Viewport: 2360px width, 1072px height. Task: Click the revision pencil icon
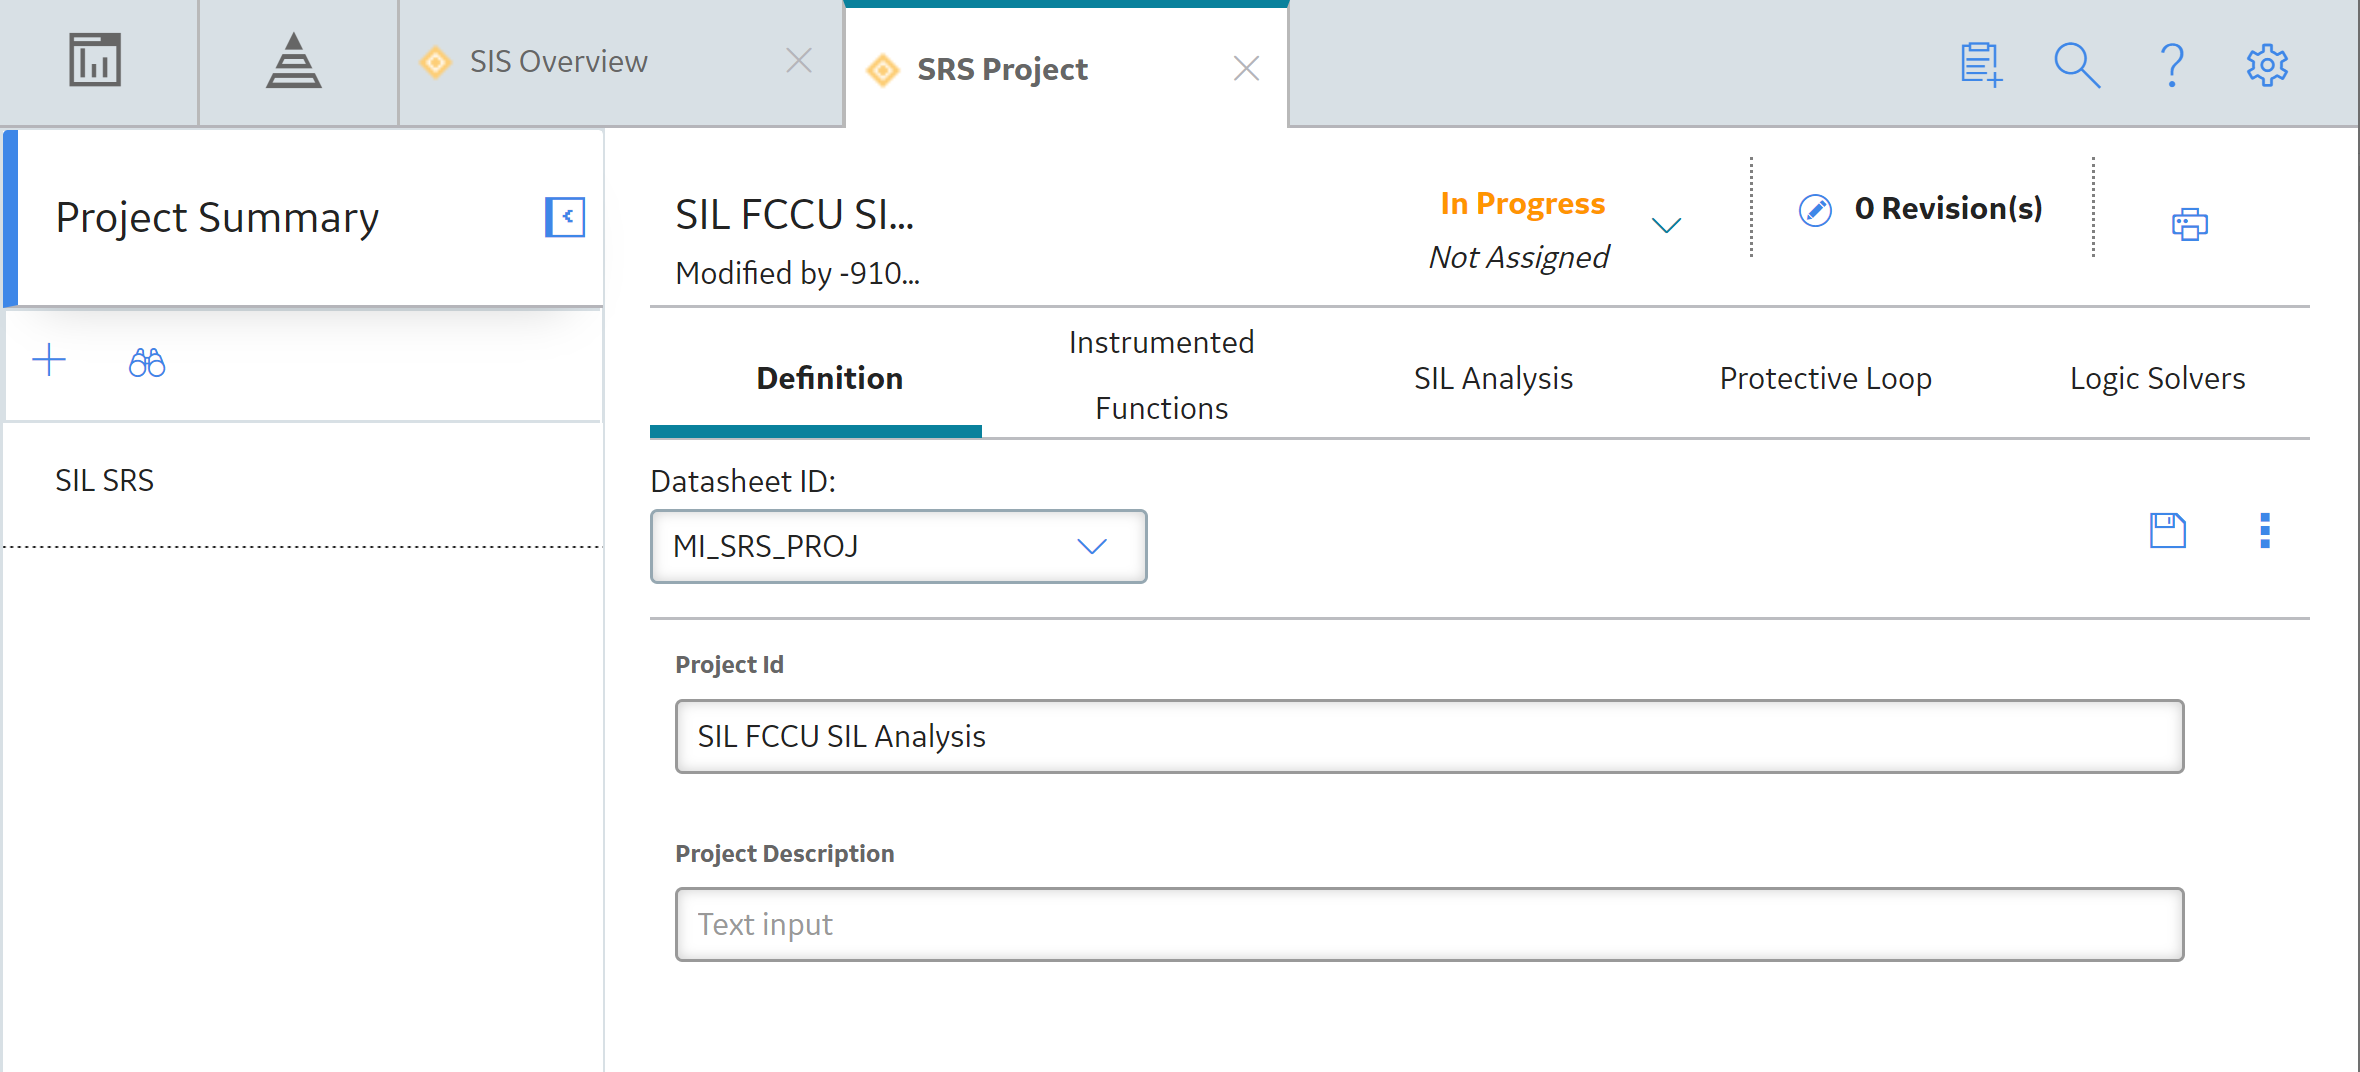point(1815,210)
